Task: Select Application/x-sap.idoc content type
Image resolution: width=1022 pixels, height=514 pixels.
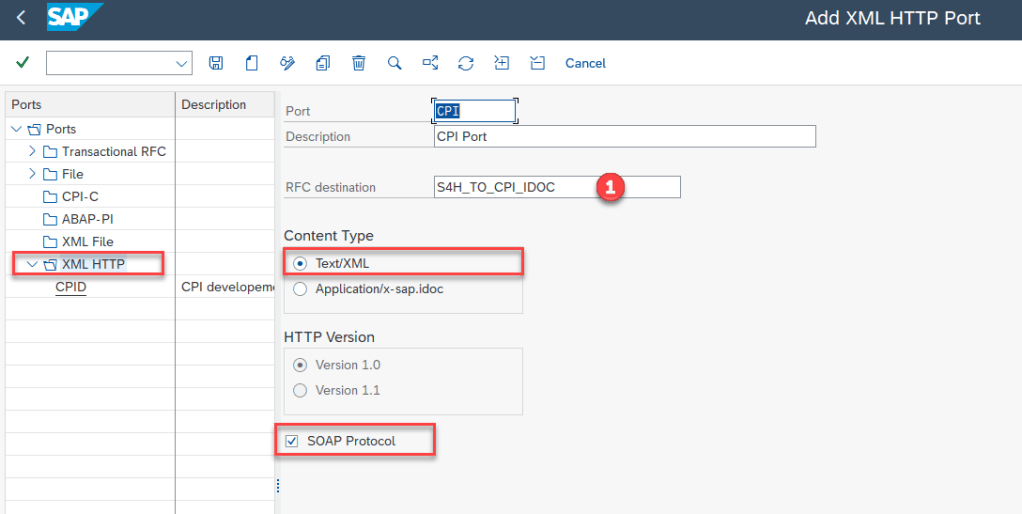Action: [x=300, y=289]
